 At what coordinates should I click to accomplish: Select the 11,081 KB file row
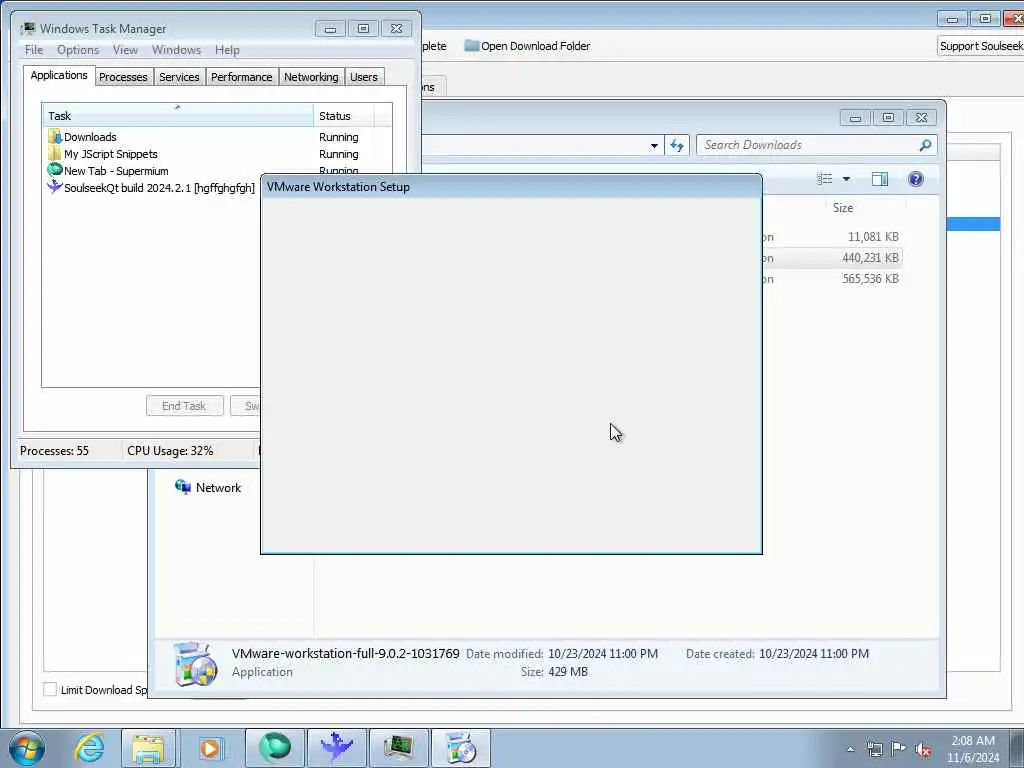831,237
